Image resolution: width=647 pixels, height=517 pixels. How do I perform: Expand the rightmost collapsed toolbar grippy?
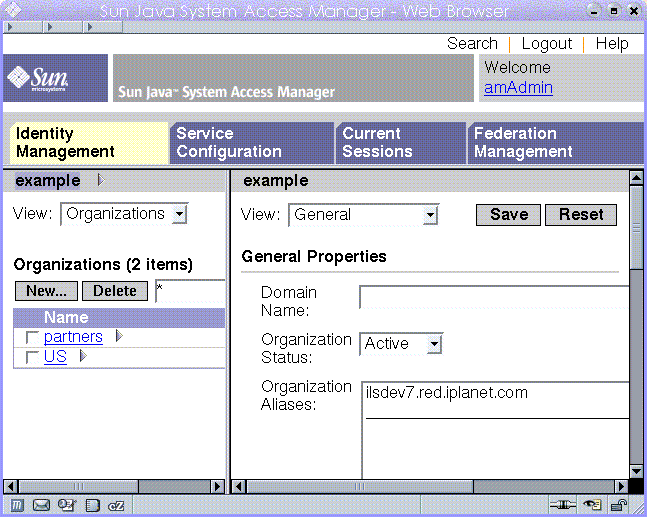(103, 27)
